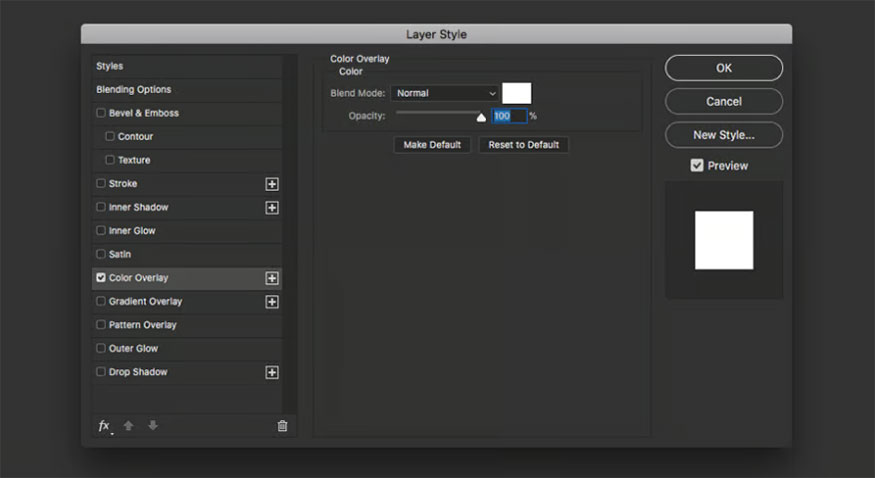This screenshot has width=875, height=478.
Task: Open the Blend Mode dropdown
Action: (x=444, y=93)
